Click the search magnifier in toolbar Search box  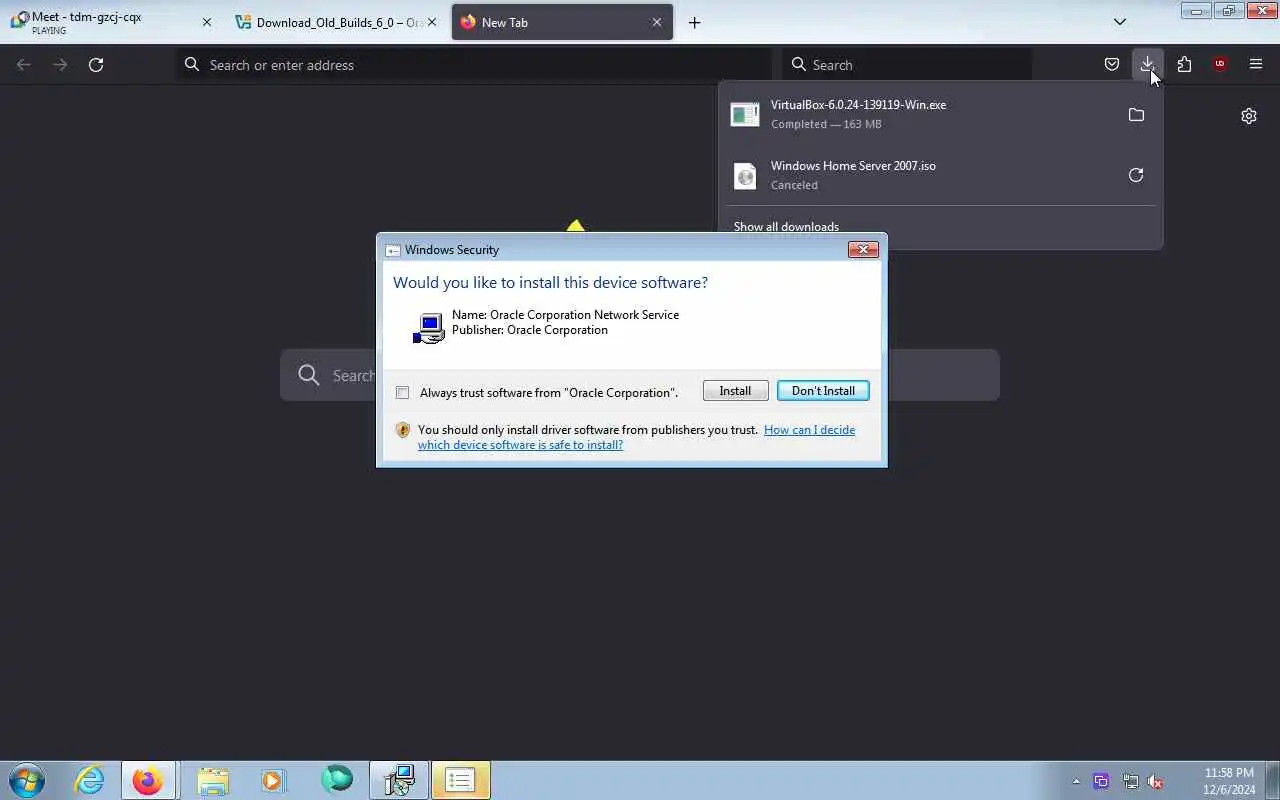coord(798,64)
